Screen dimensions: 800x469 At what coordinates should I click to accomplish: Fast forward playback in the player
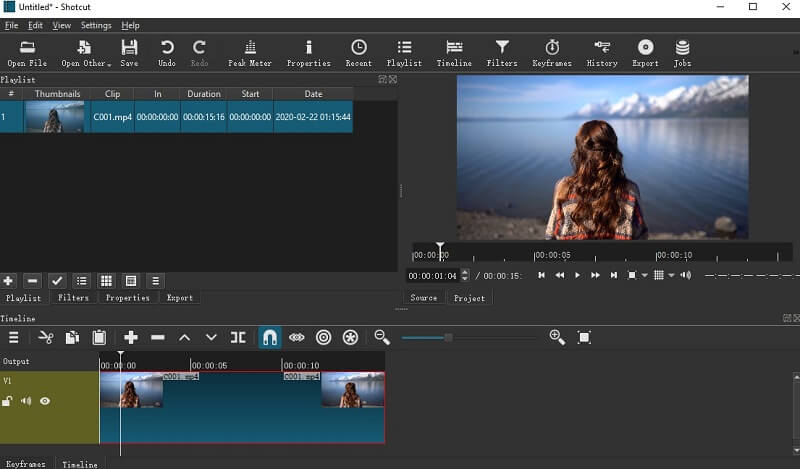(x=595, y=275)
